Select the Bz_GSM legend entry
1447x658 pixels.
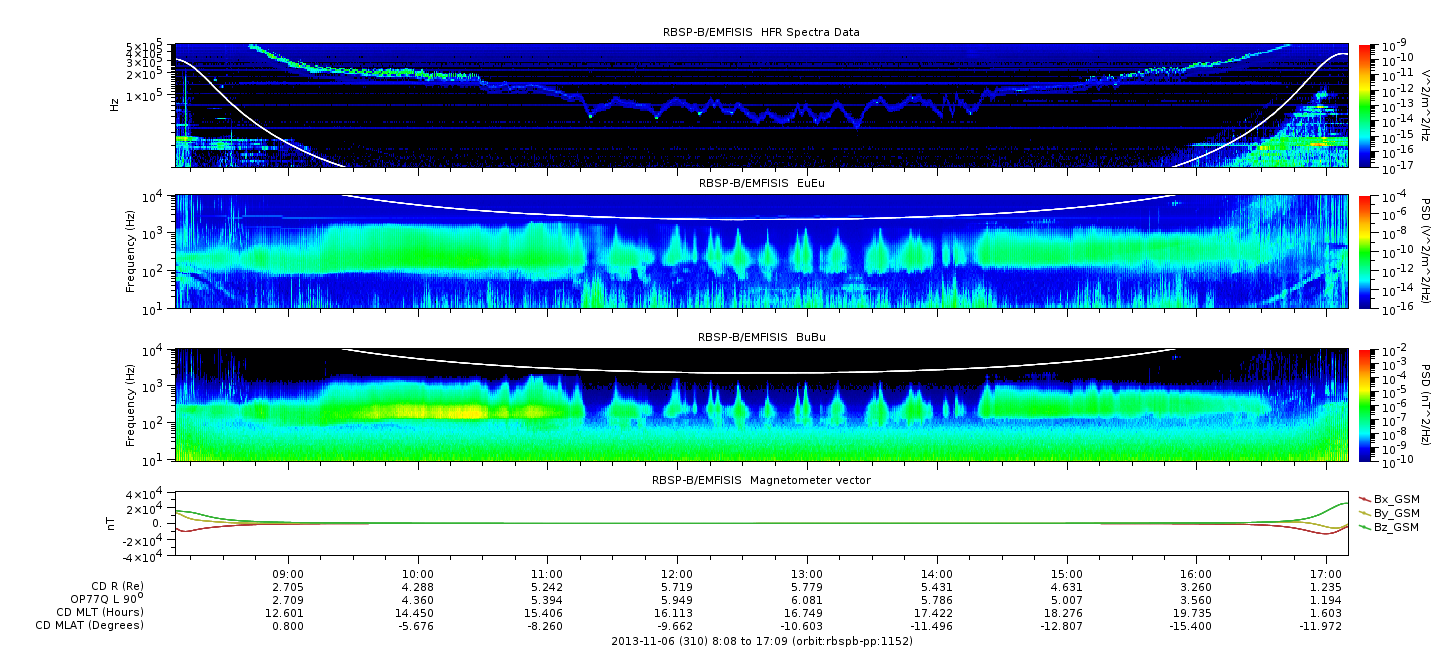click(x=1395, y=527)
